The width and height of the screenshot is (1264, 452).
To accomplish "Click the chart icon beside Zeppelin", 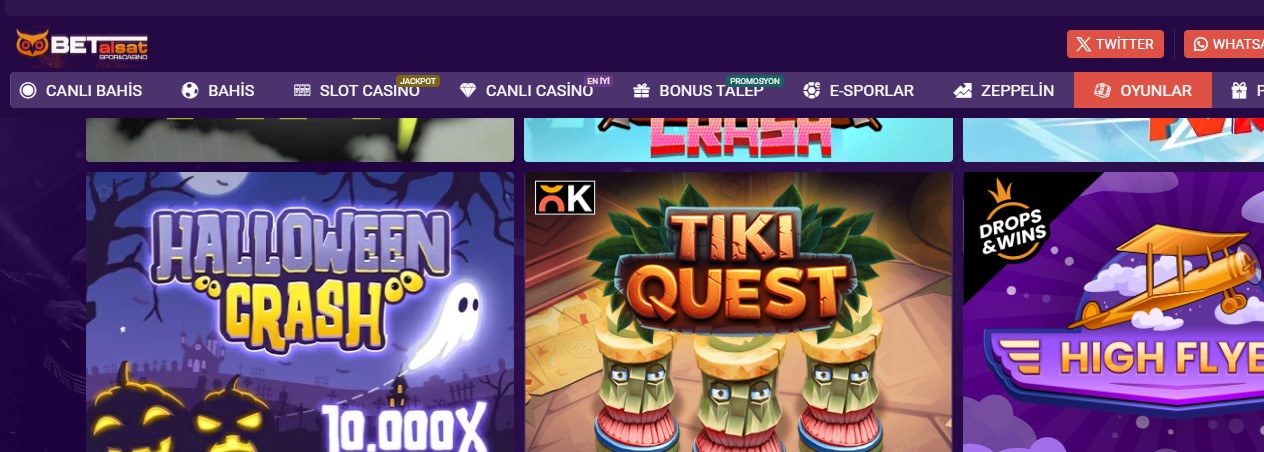I will 963,91.
